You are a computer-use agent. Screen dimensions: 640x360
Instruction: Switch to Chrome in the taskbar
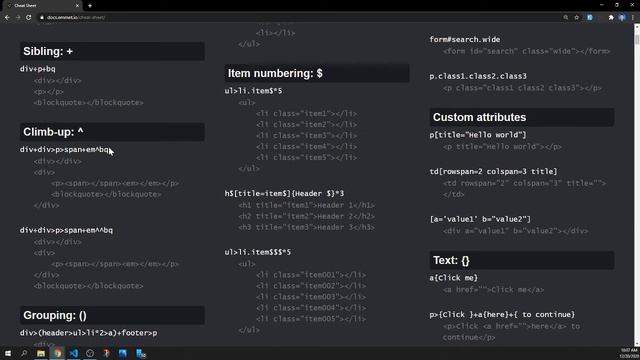tap(58, 353)
